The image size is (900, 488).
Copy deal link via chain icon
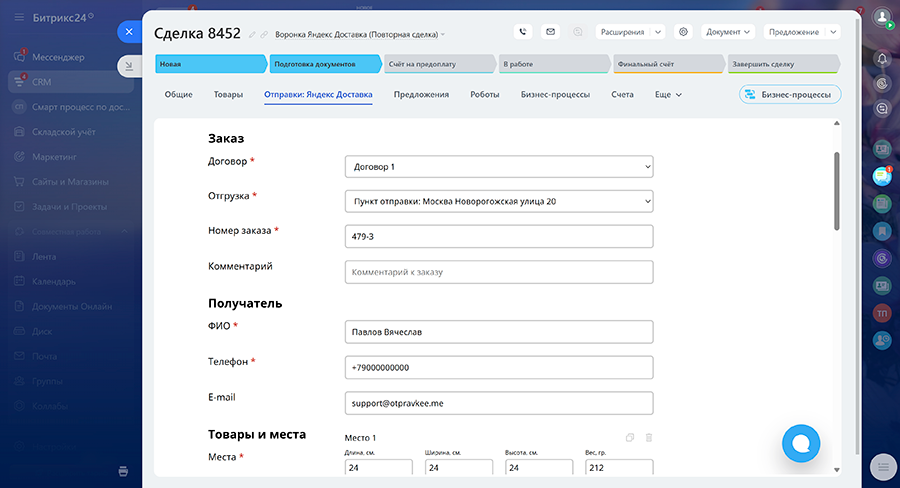(264, 35)
